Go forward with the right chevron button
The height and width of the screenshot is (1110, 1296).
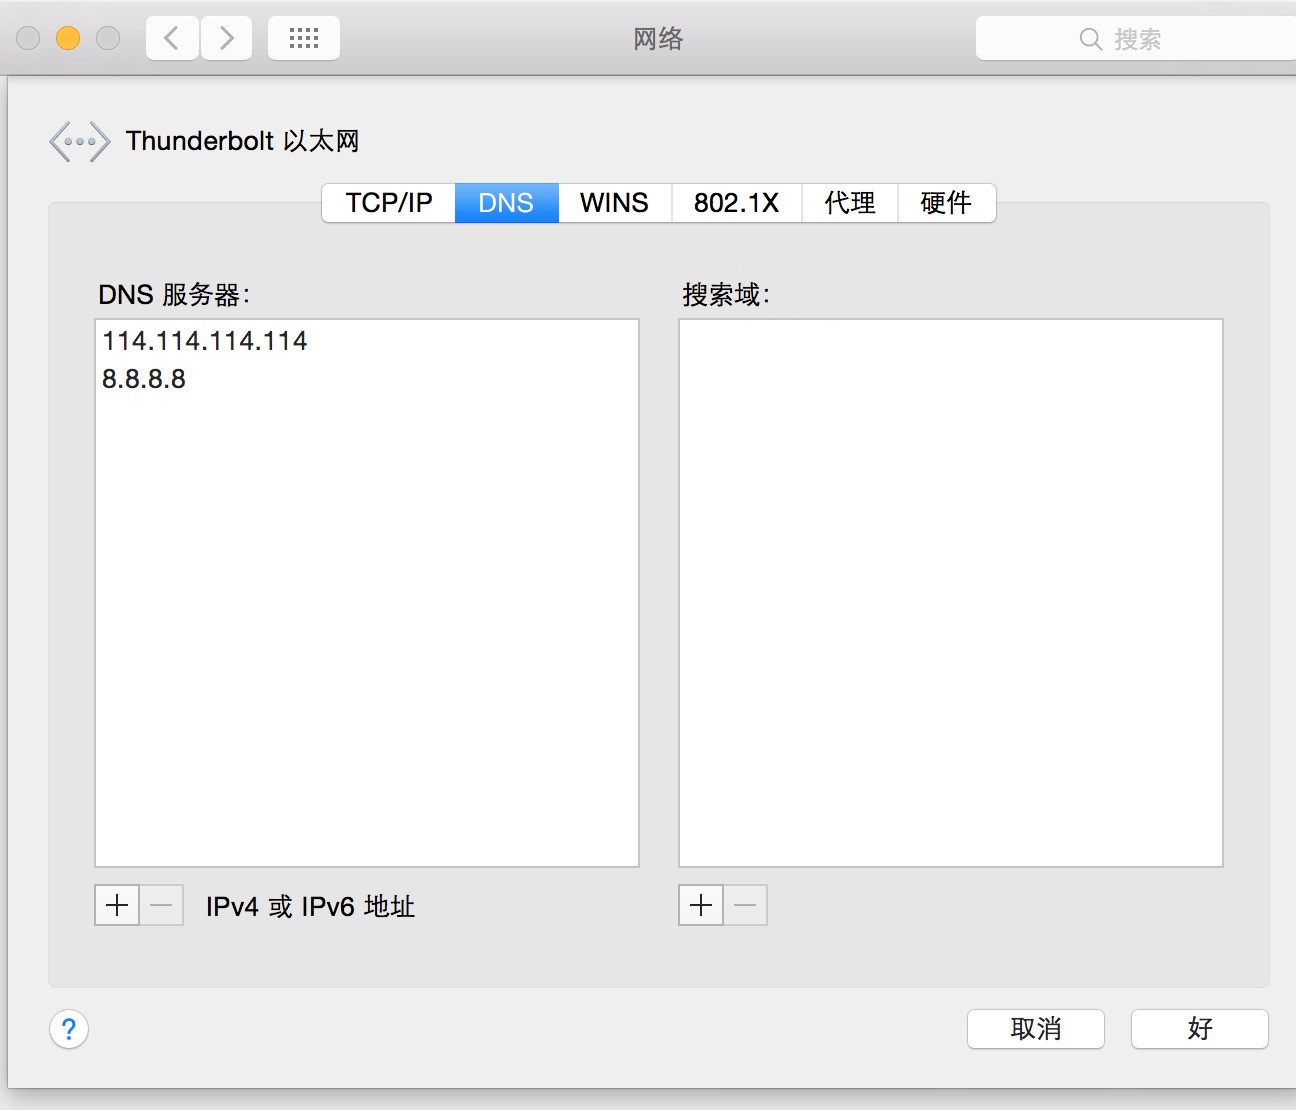pos(226,38)
